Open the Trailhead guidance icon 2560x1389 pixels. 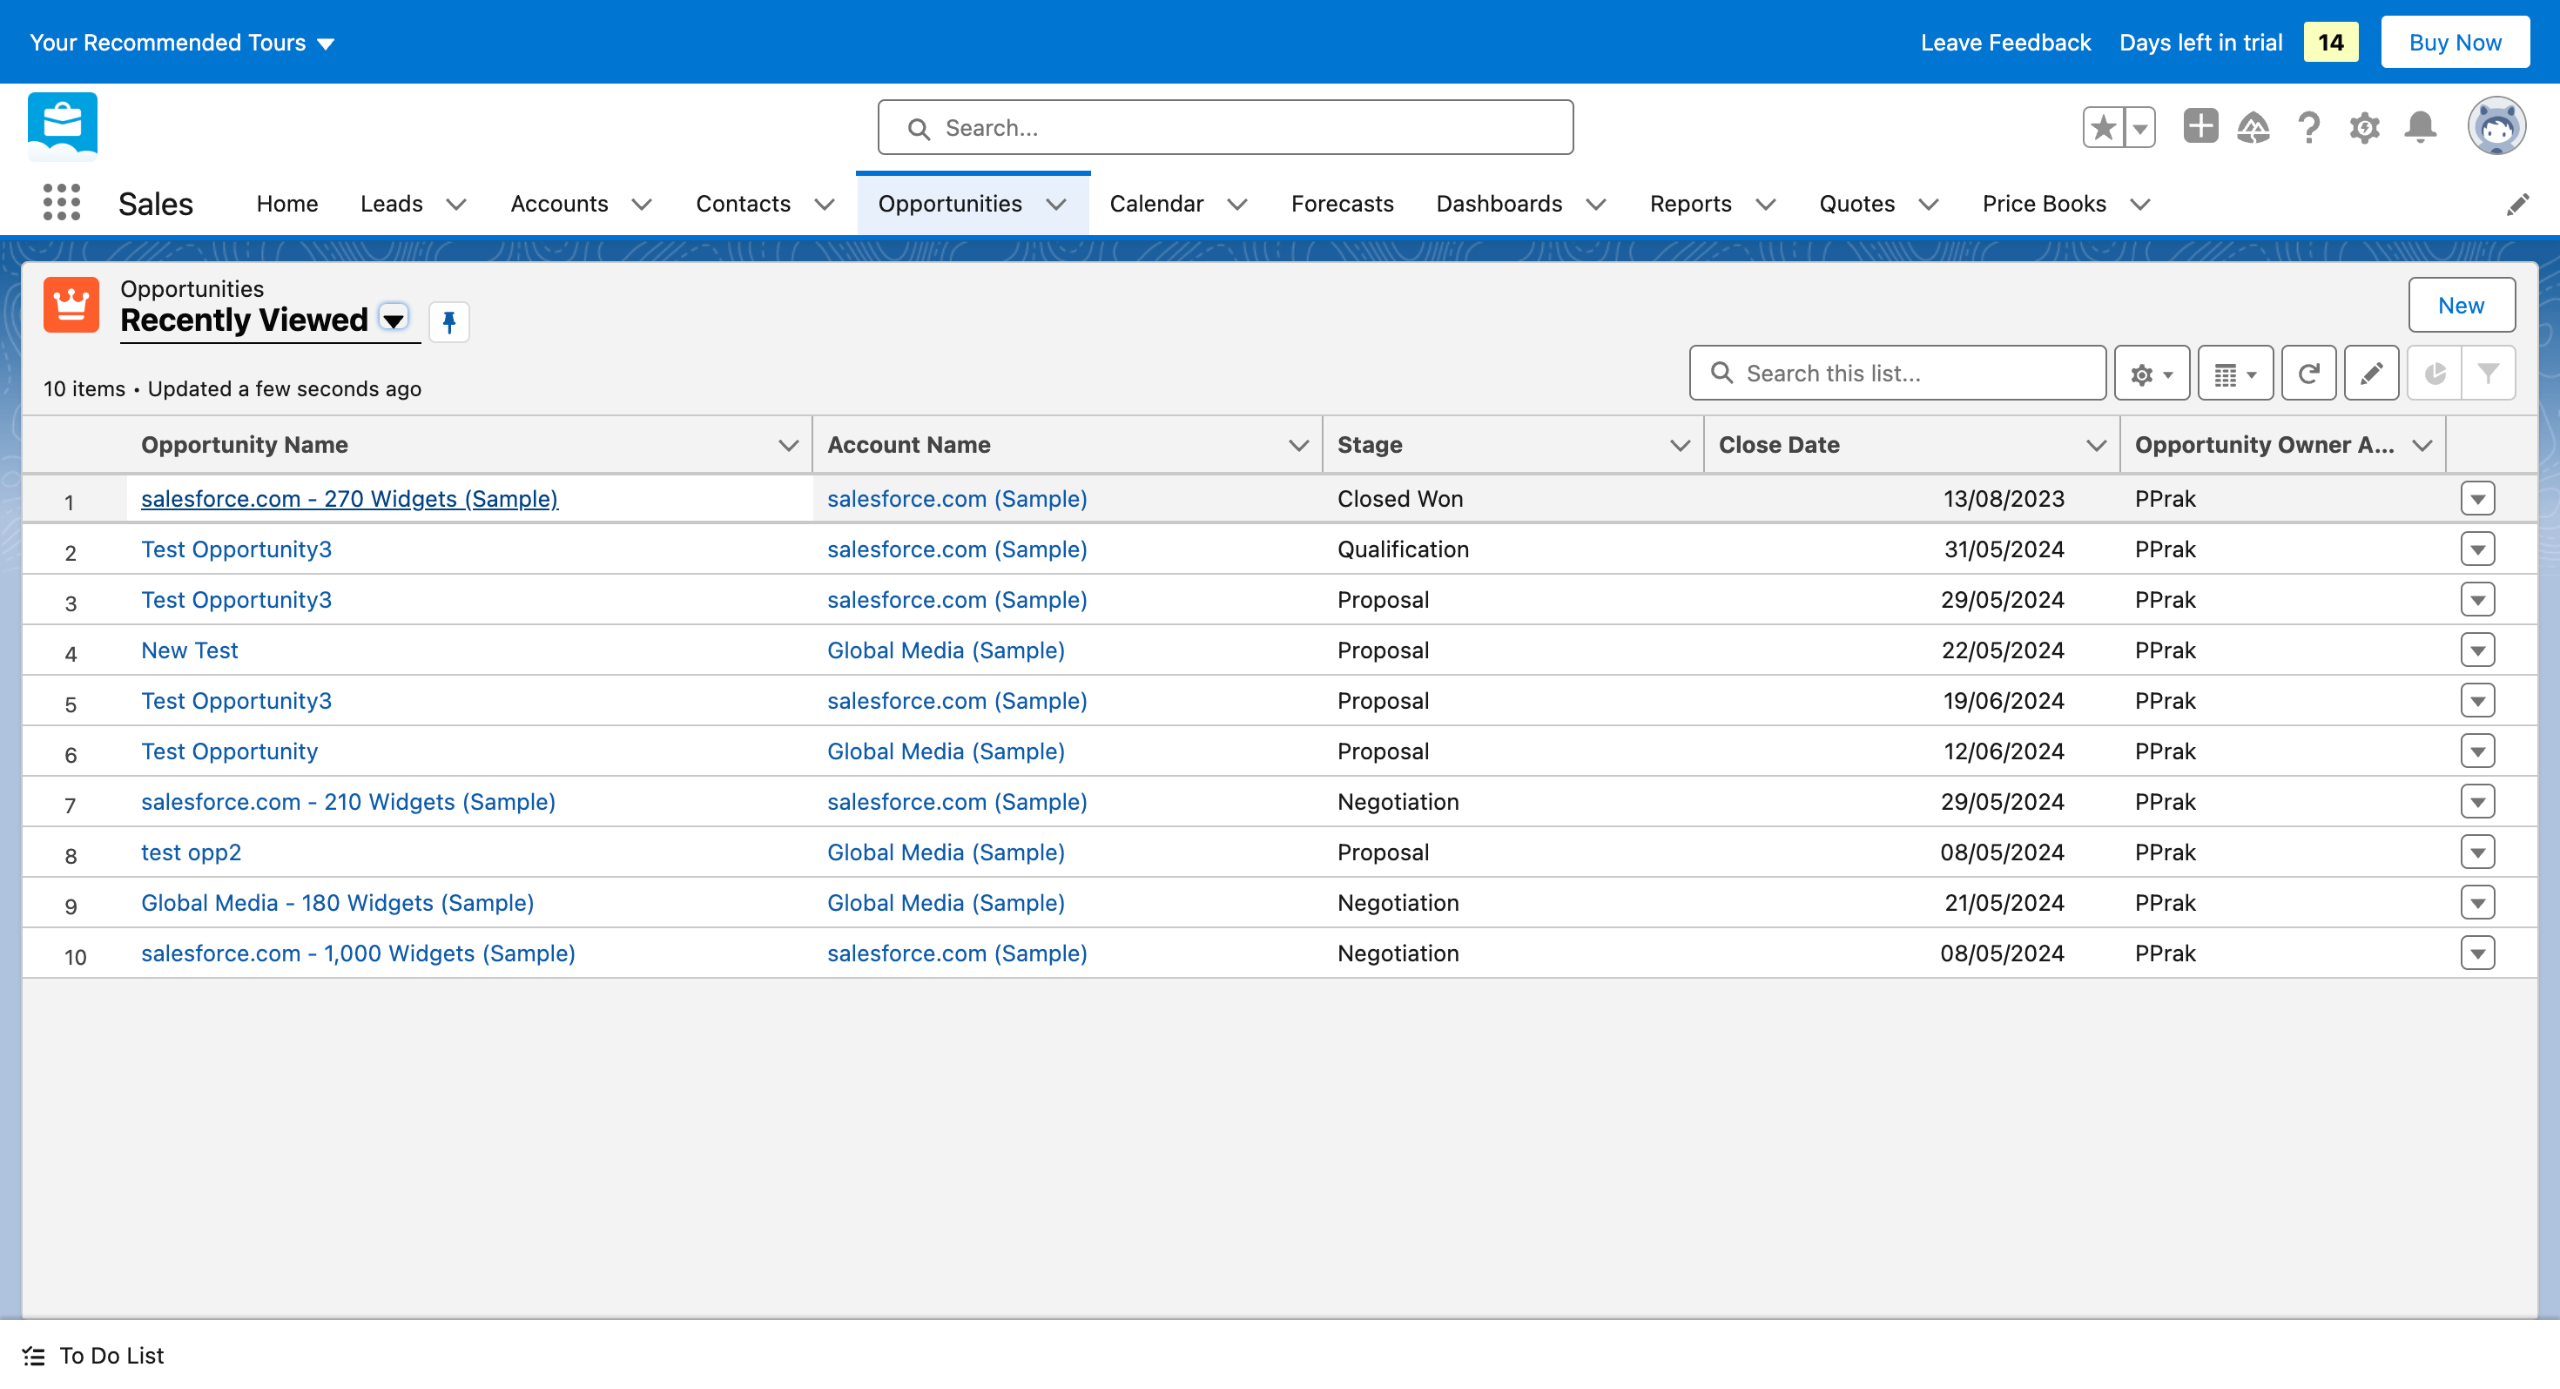tap(2254, 127)
